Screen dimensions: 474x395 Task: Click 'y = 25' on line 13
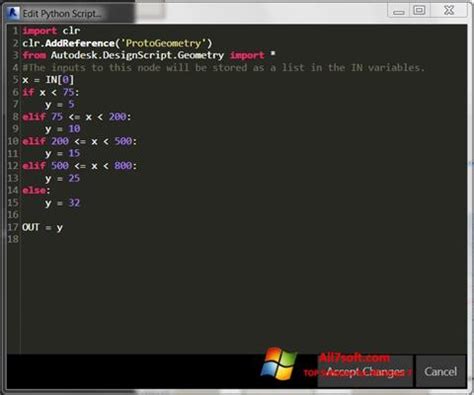tap(63, 178)
